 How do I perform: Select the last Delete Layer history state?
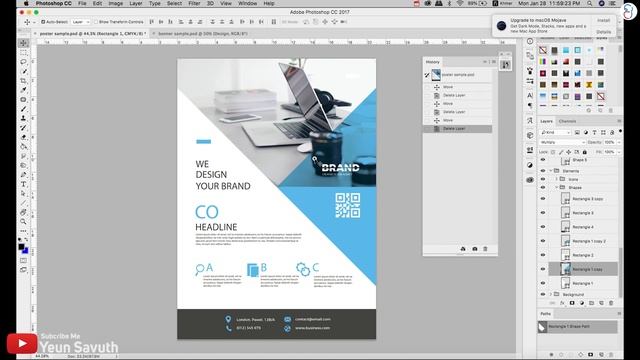[x=458, y=129]
